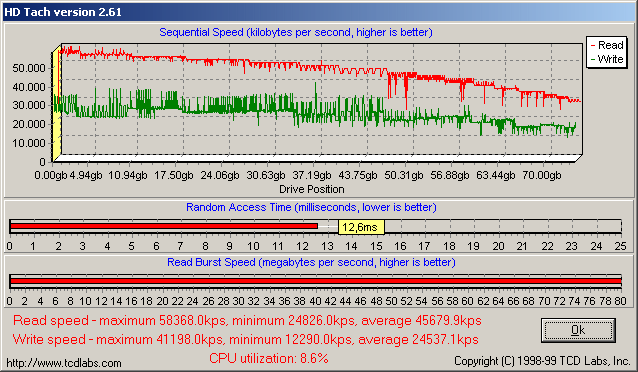The width and height of the screenshot is (638, 372).
Task: Click the 70.00gb drive position label
Action: coord(542,175)
